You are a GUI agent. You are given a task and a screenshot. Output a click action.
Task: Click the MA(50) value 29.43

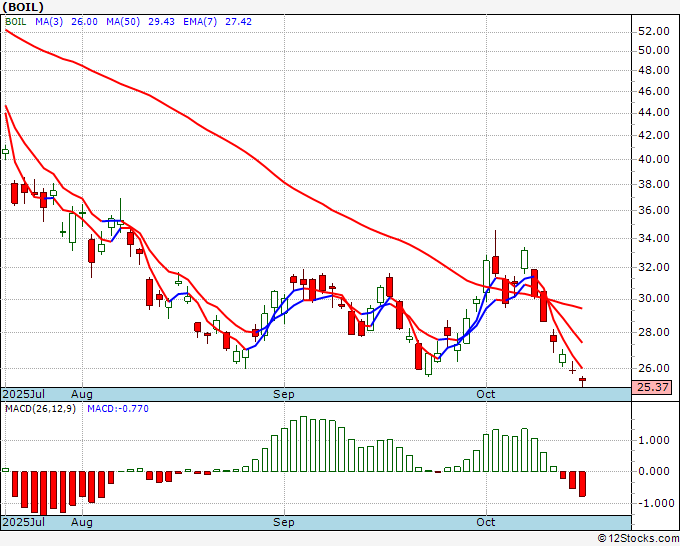(161, 22)
